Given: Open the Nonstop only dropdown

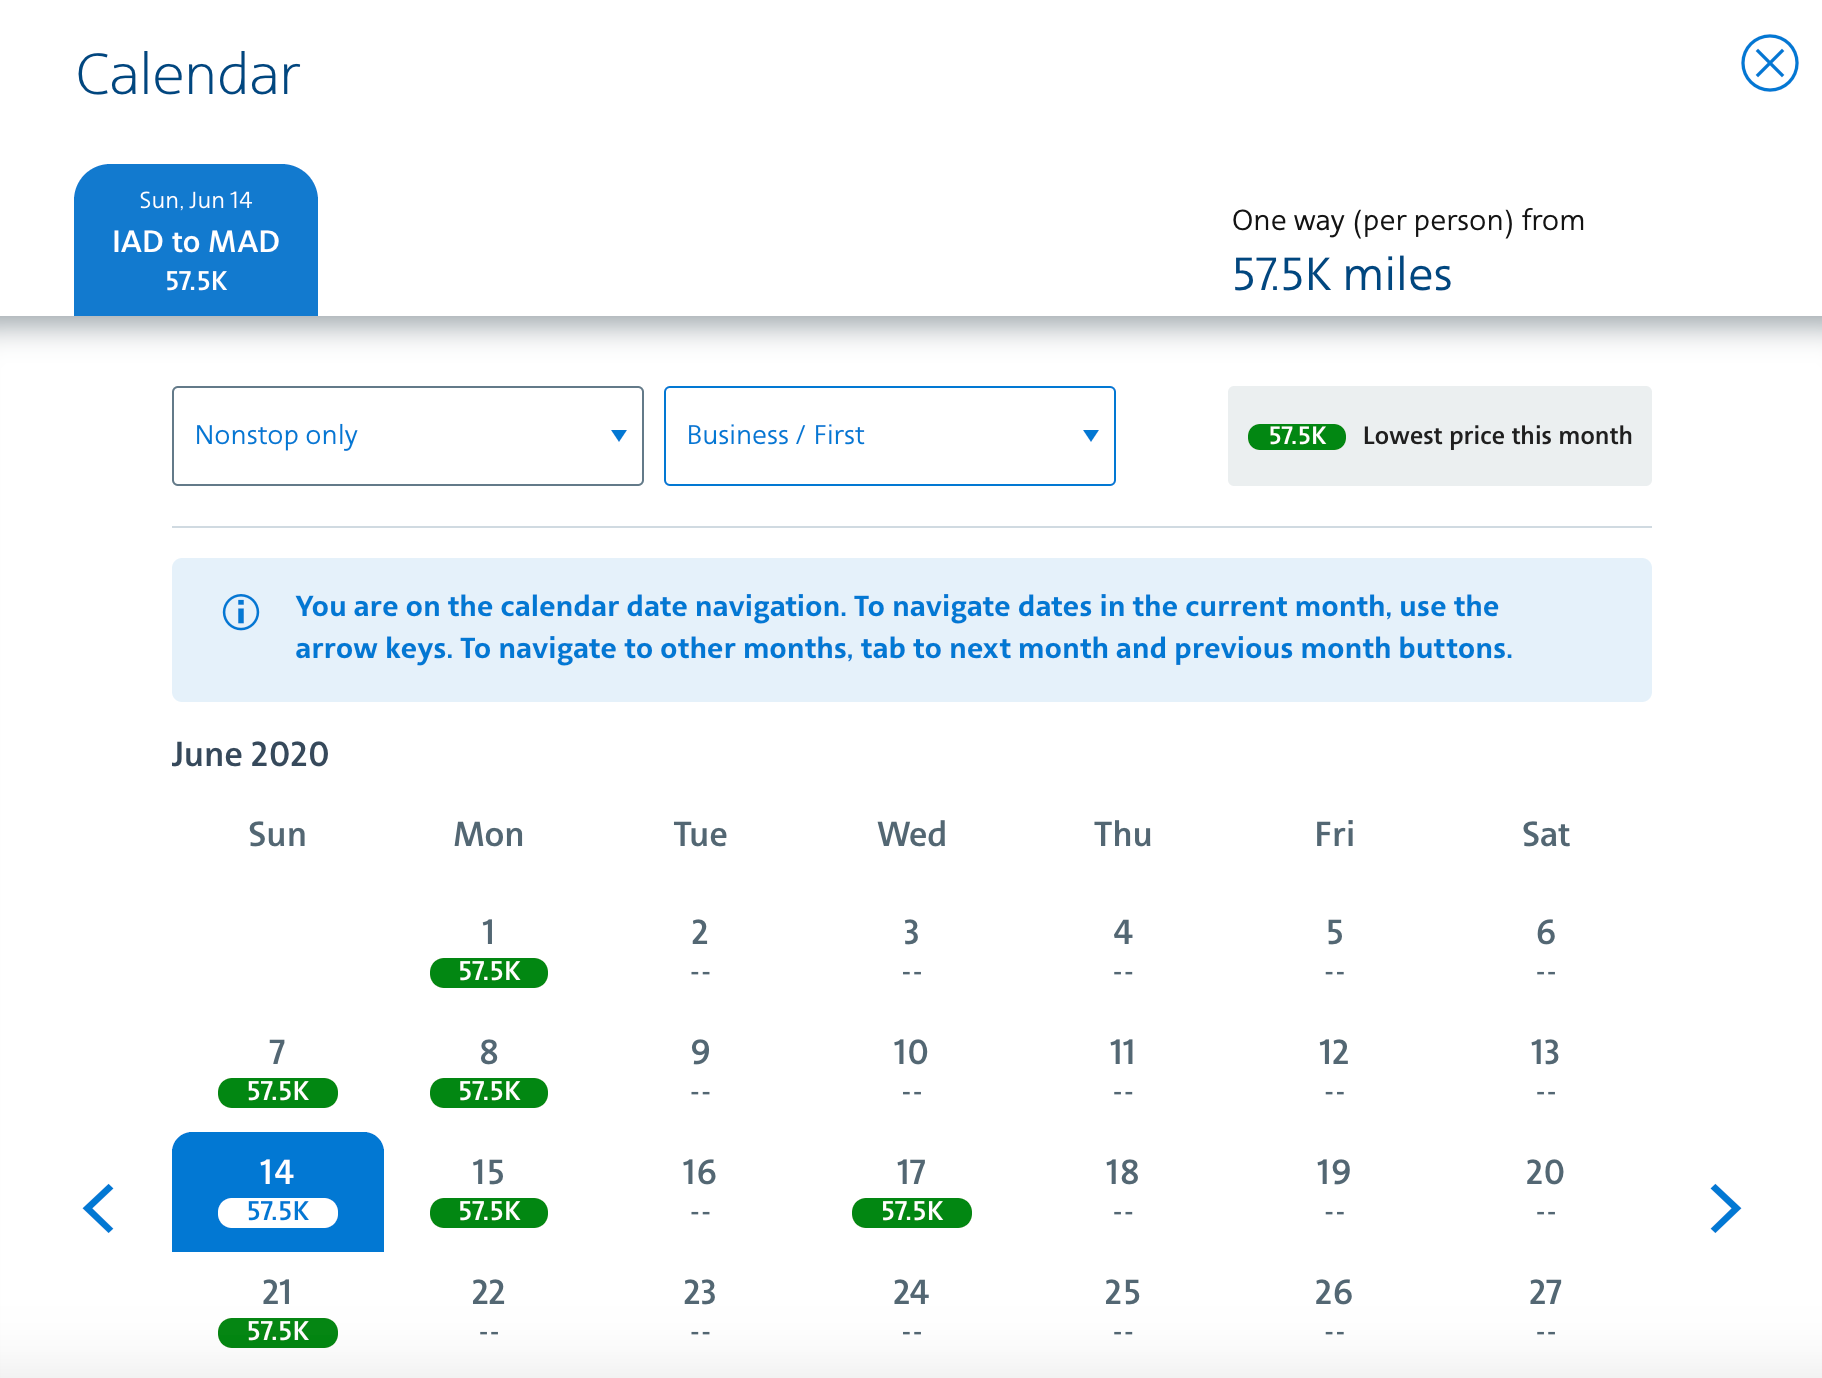Looking at the screenshot, I should coord(407,436).
